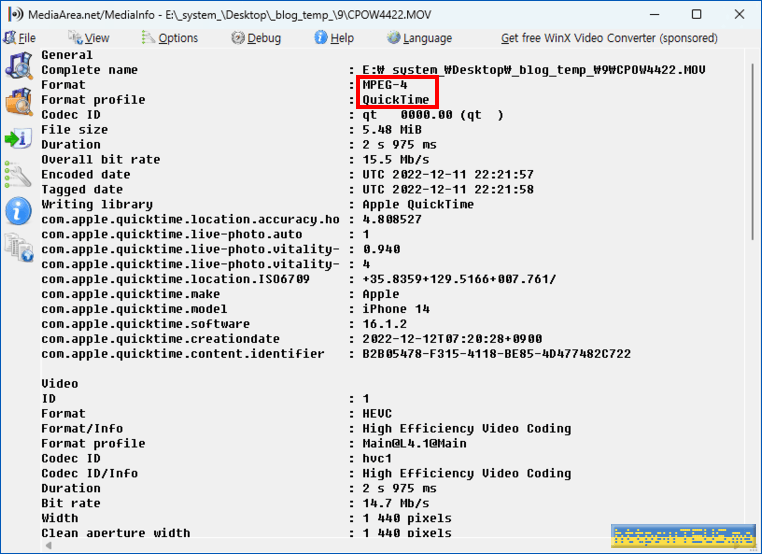Select the Complete name file path value
The image size is (762, 554).
534,70
